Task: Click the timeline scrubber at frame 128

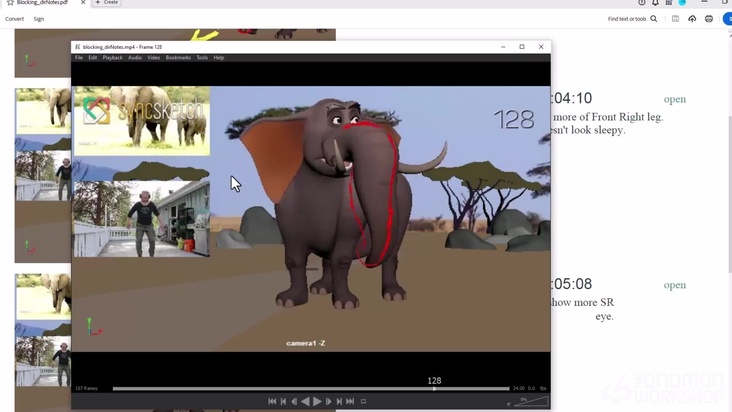Action: point(434,388)
